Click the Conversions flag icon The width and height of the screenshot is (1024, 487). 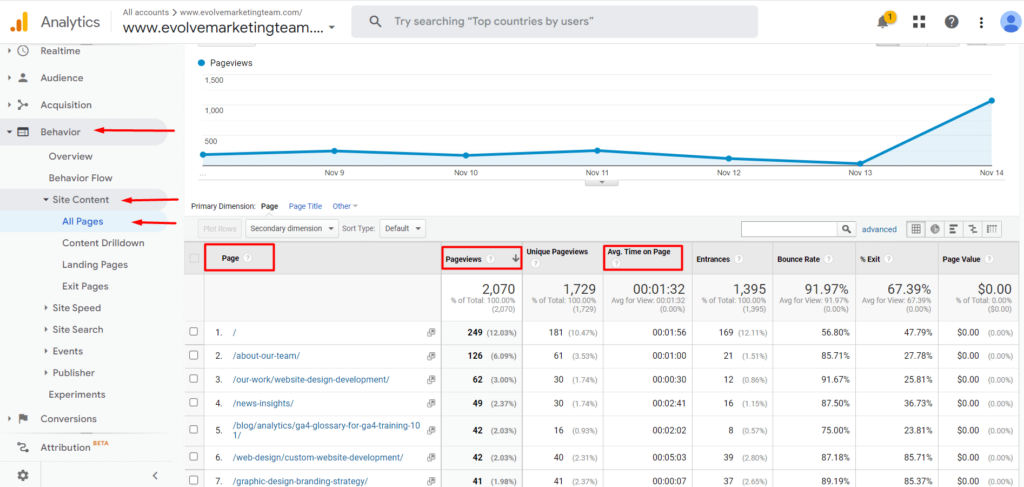coord(23,418)
